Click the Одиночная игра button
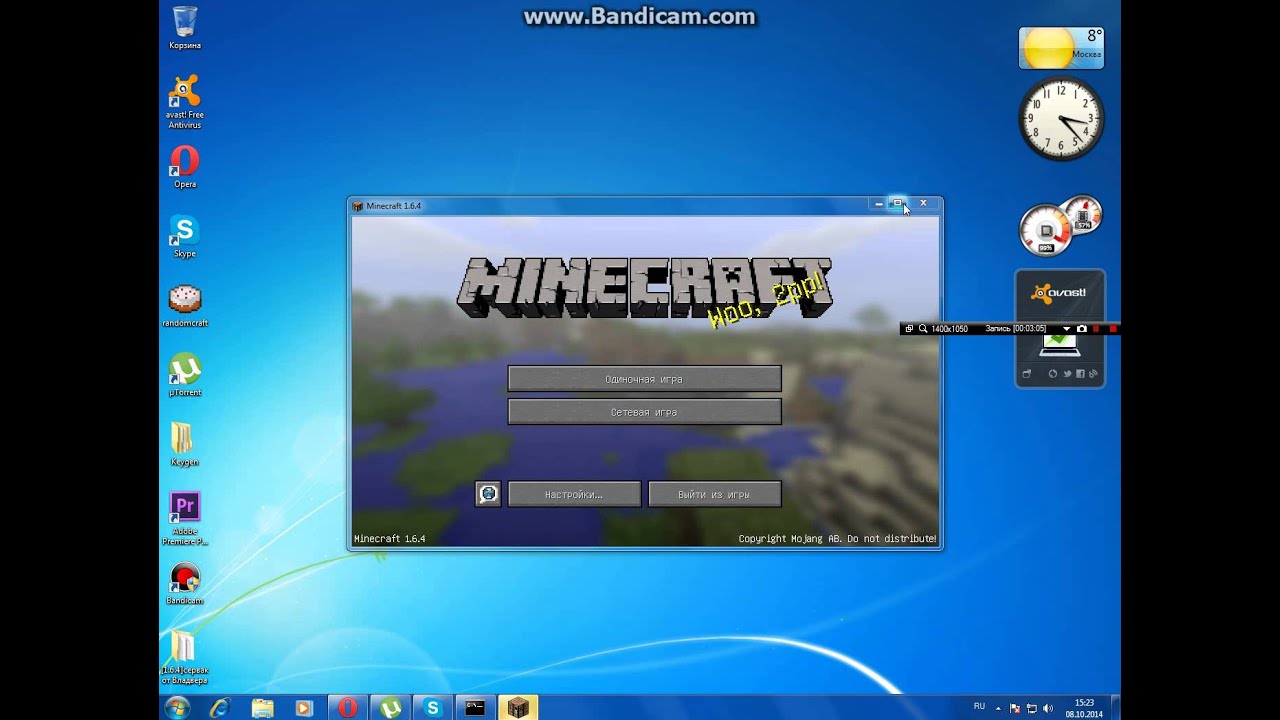This screenshot has width=1280, height=720. point(644,379)
